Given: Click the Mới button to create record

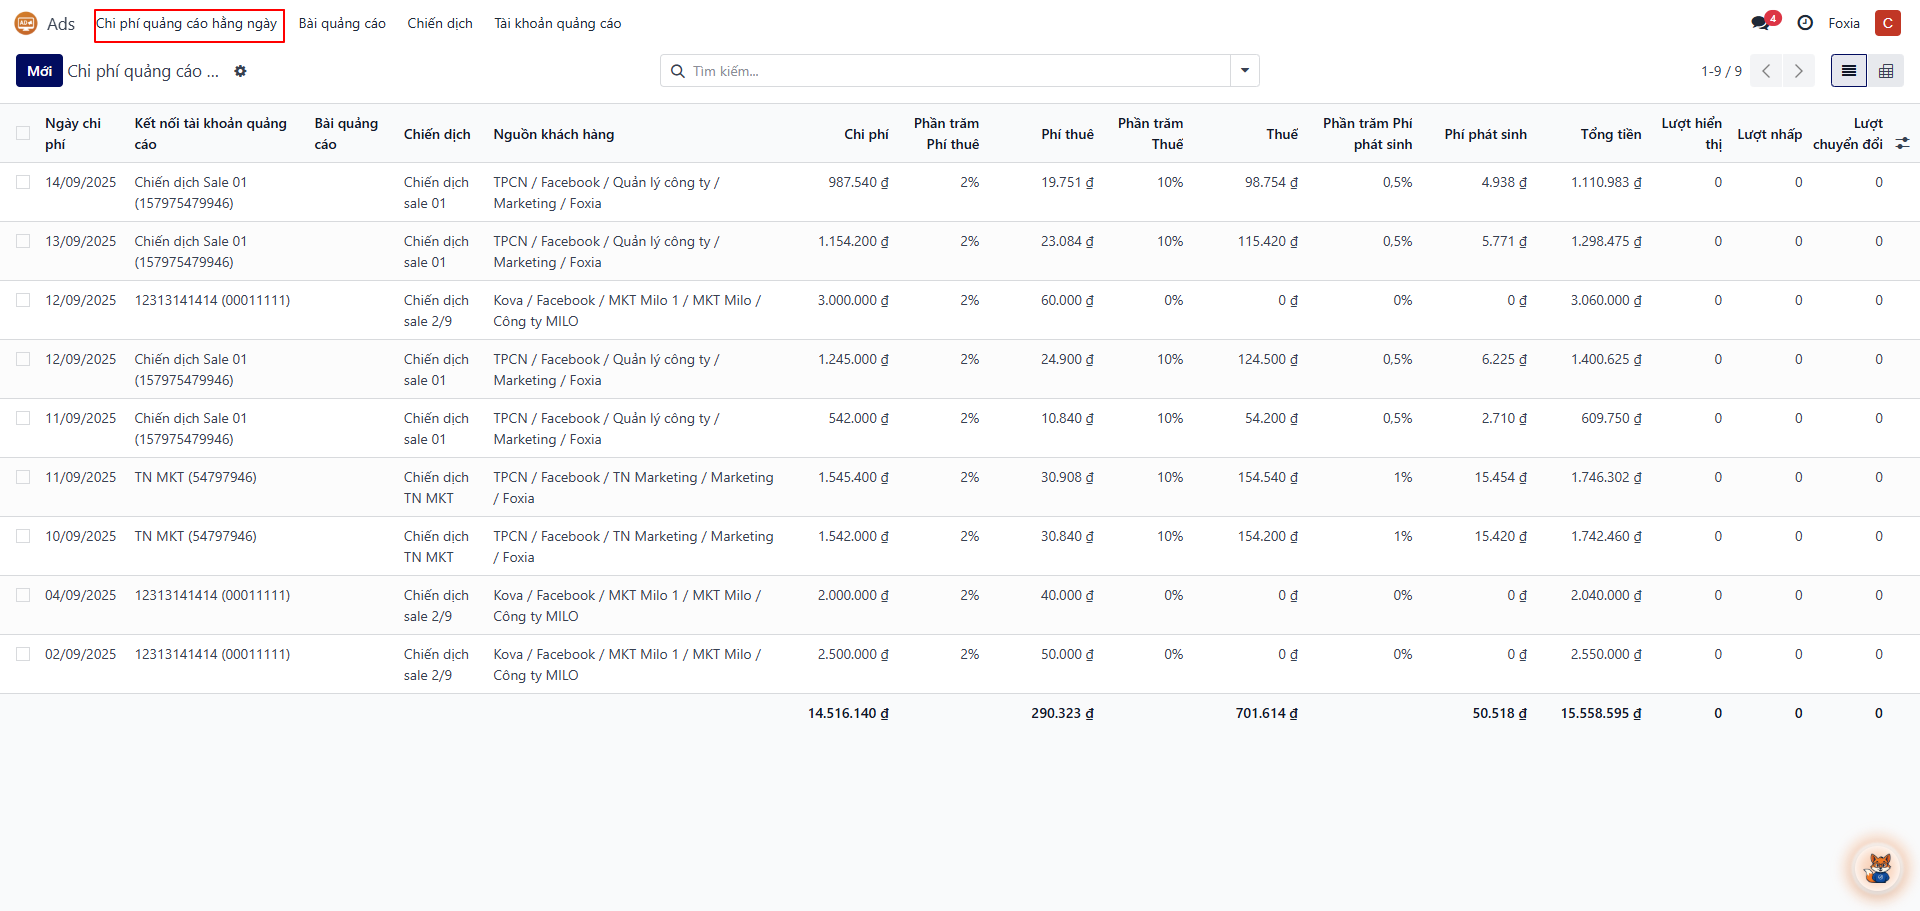Looking at the screenshot, I should [39, 71].
